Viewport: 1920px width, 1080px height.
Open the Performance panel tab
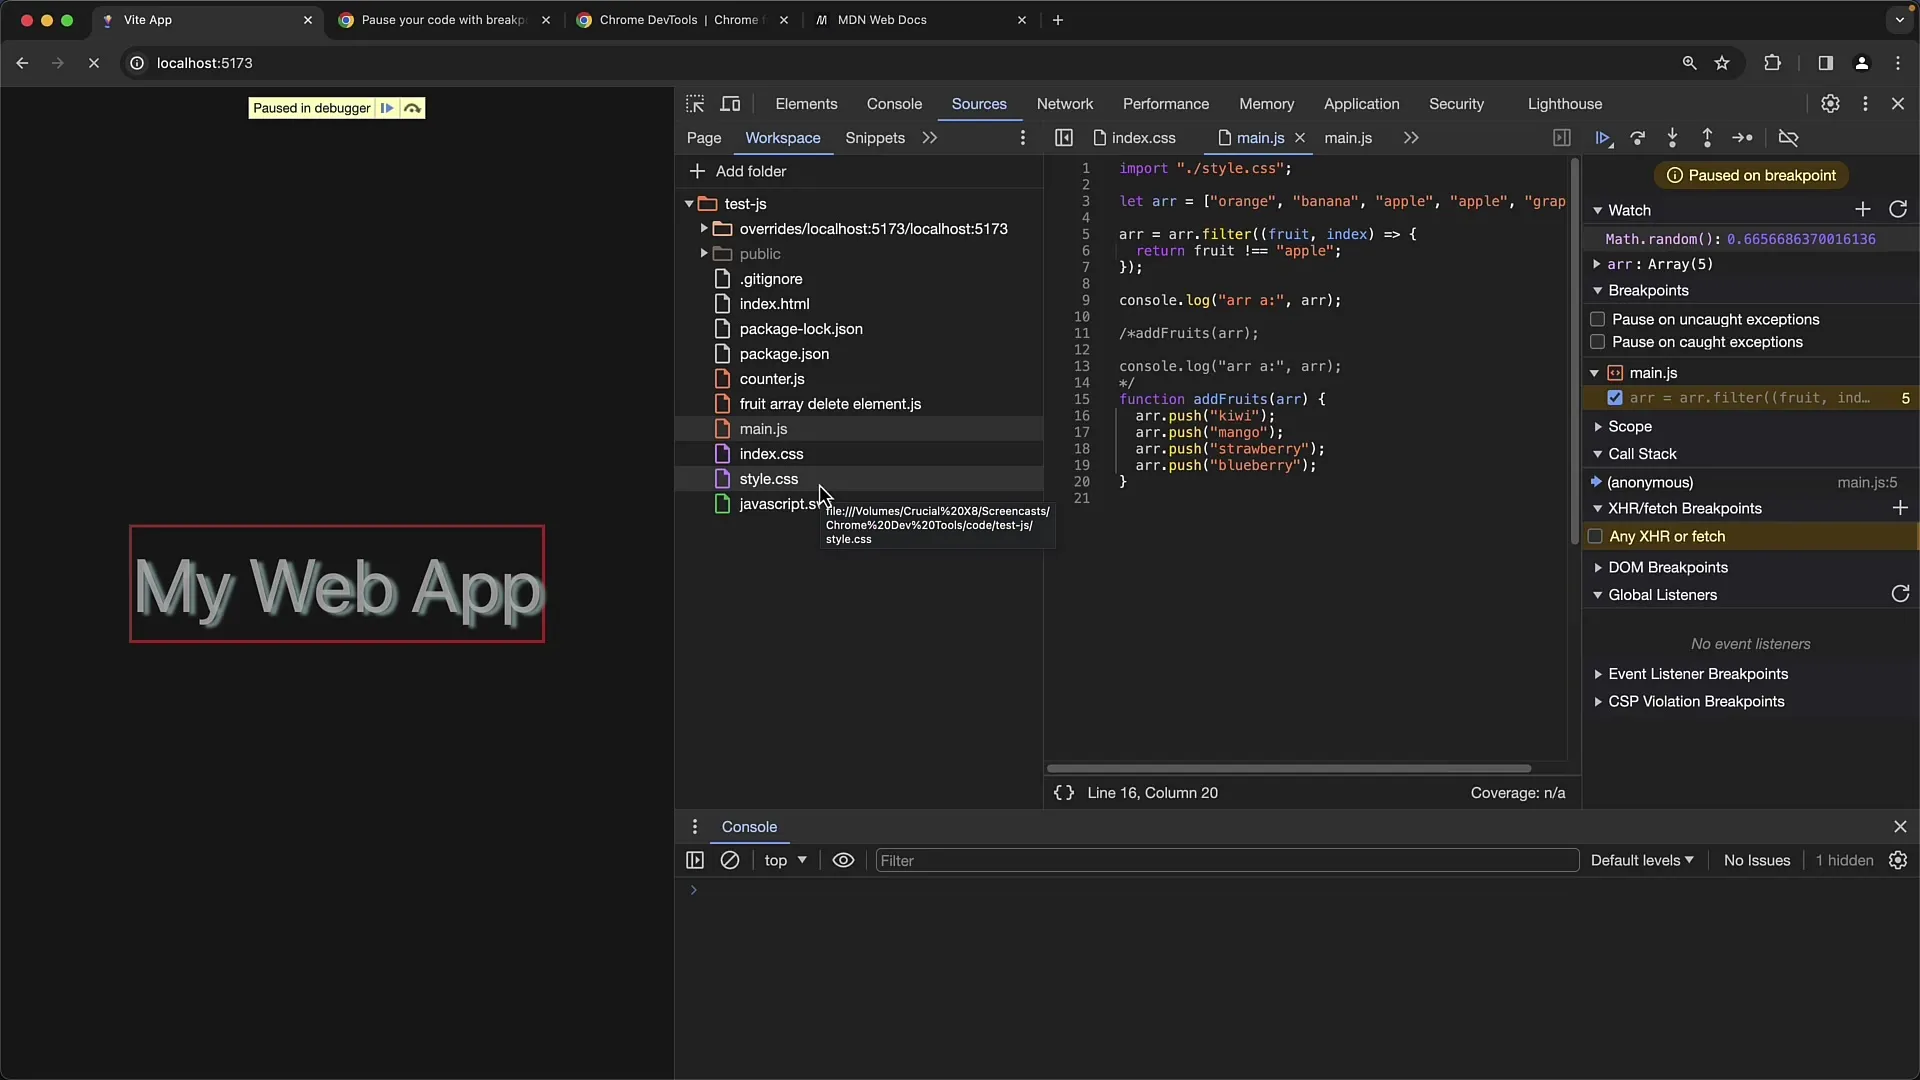click(1165, 104)
